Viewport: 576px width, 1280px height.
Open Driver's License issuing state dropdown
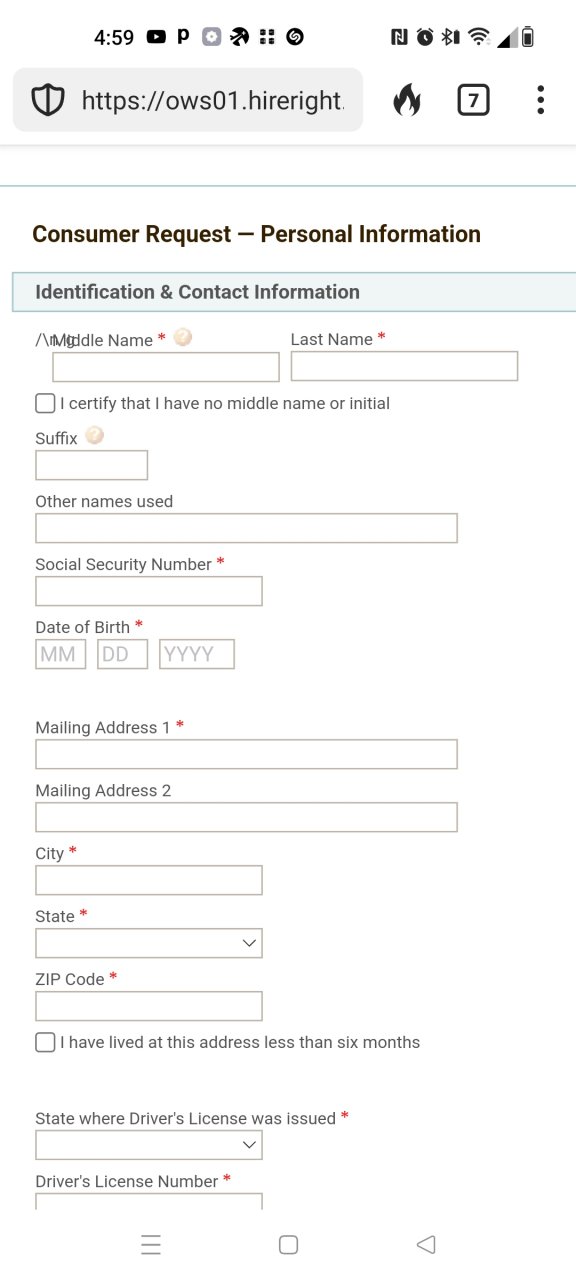pyautogui.click(x=149, y=1145)
